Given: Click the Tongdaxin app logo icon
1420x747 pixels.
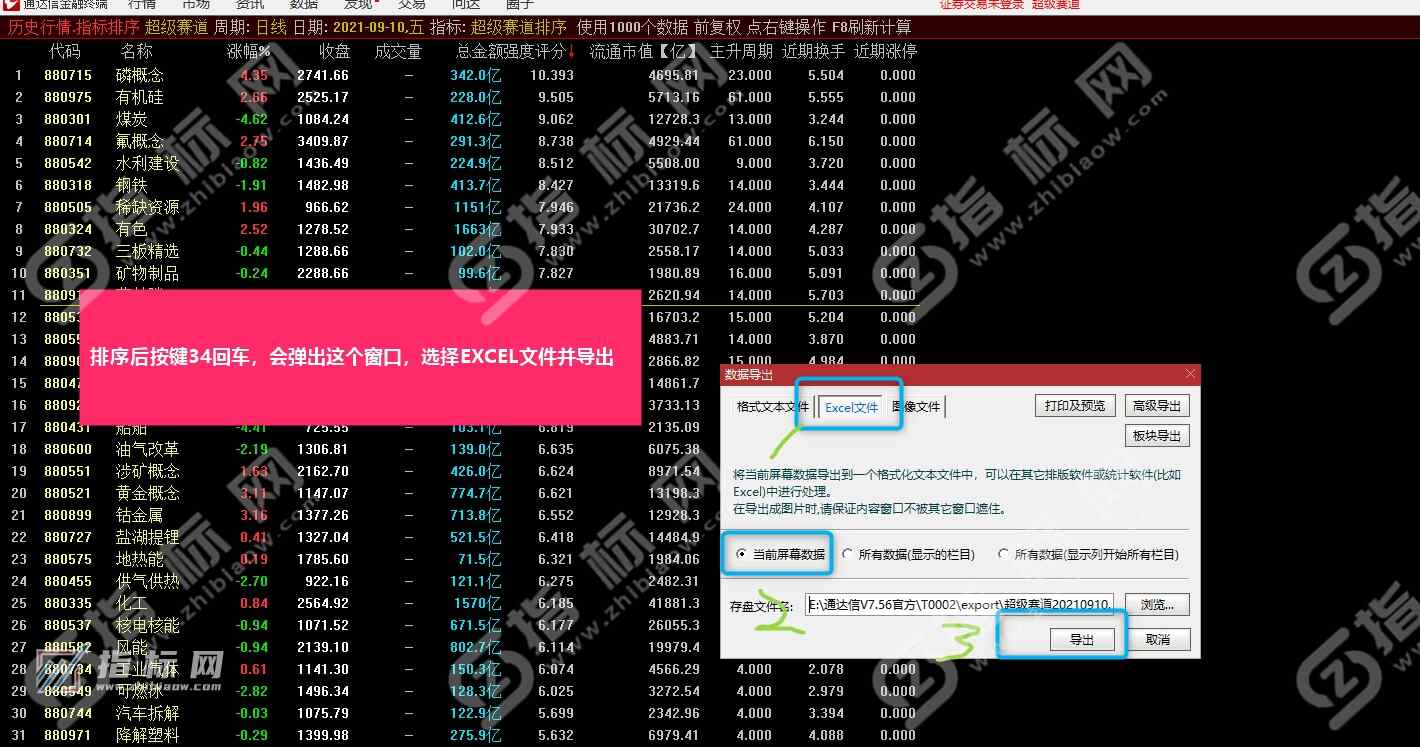Looking at the screenshot, I should (x=10, y=4).
